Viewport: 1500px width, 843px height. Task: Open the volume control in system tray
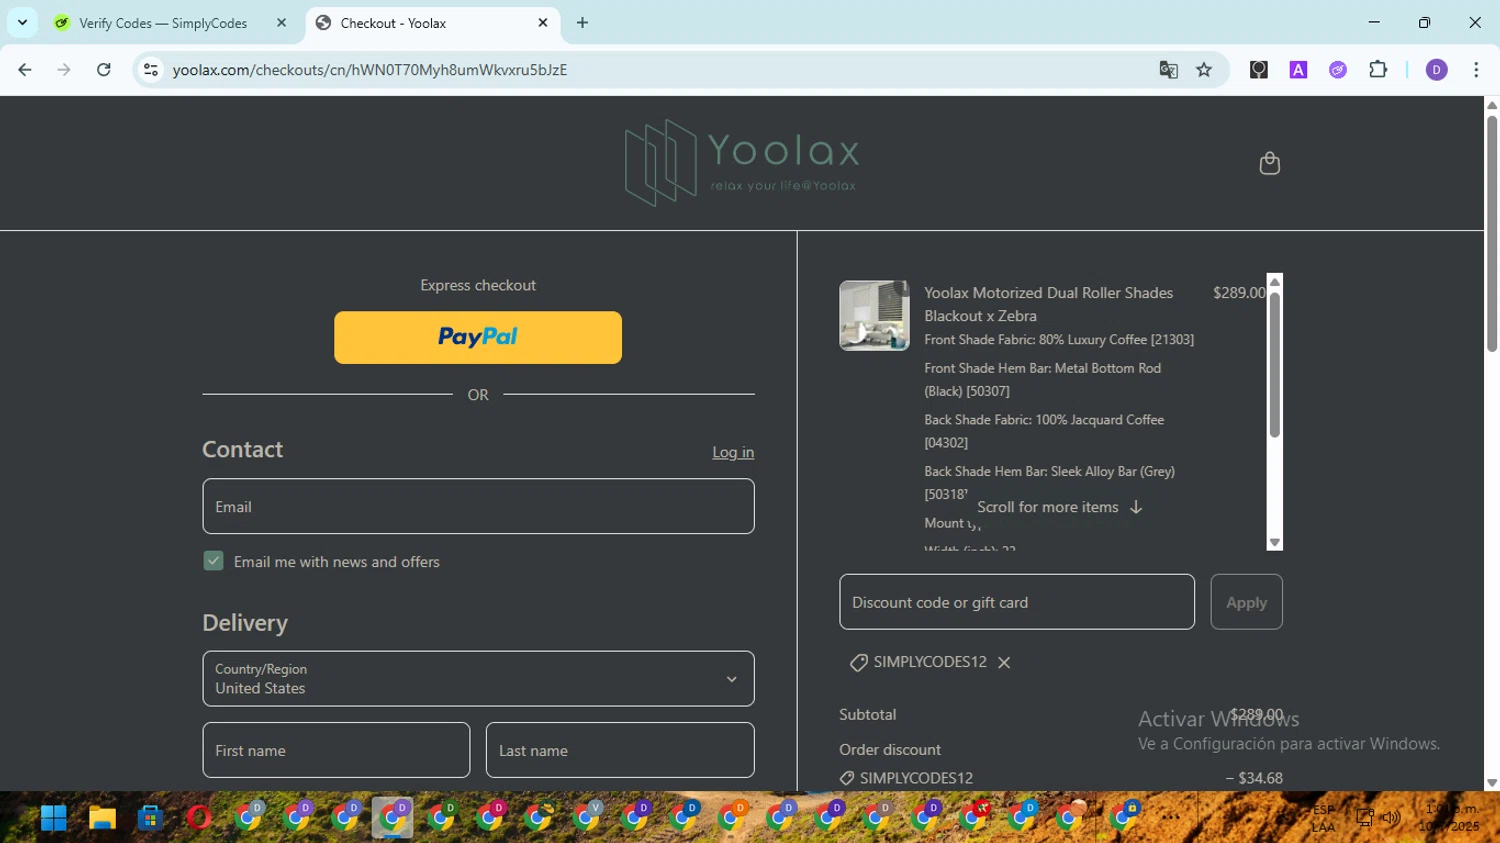point(1391,818)
